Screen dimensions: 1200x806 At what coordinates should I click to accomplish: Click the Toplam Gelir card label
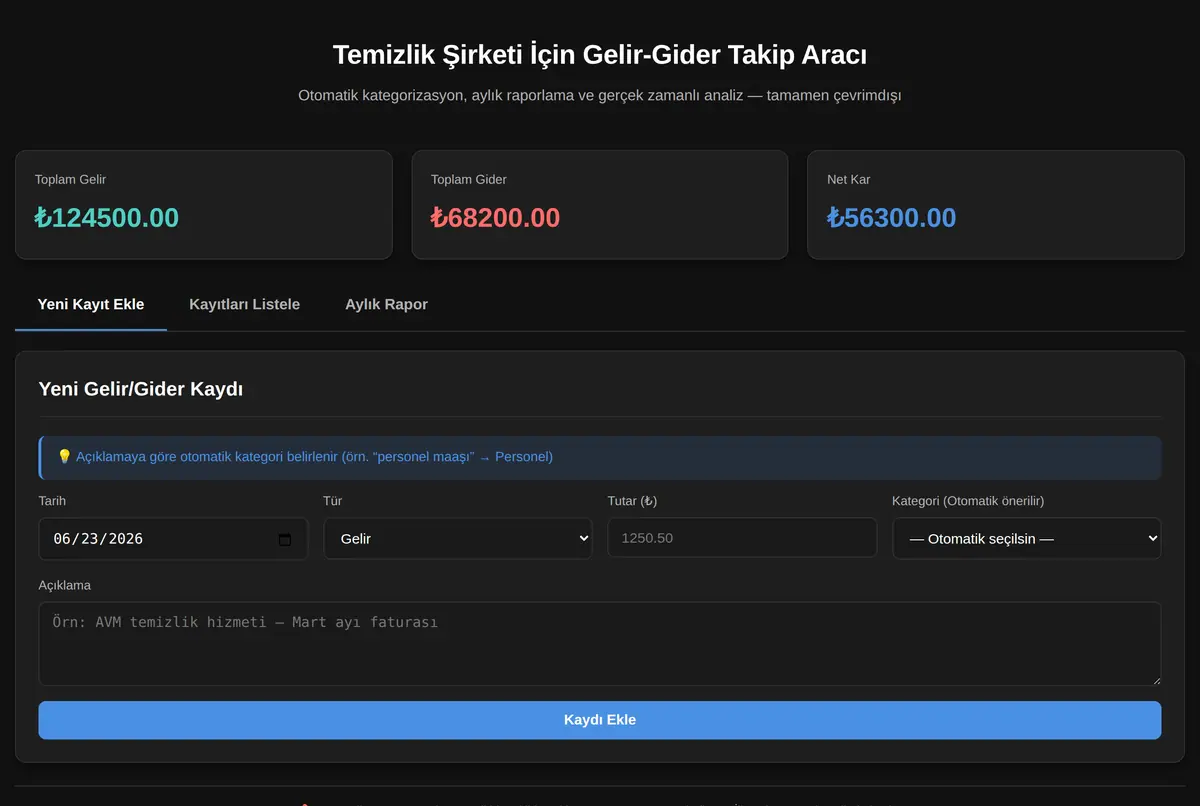70,180
